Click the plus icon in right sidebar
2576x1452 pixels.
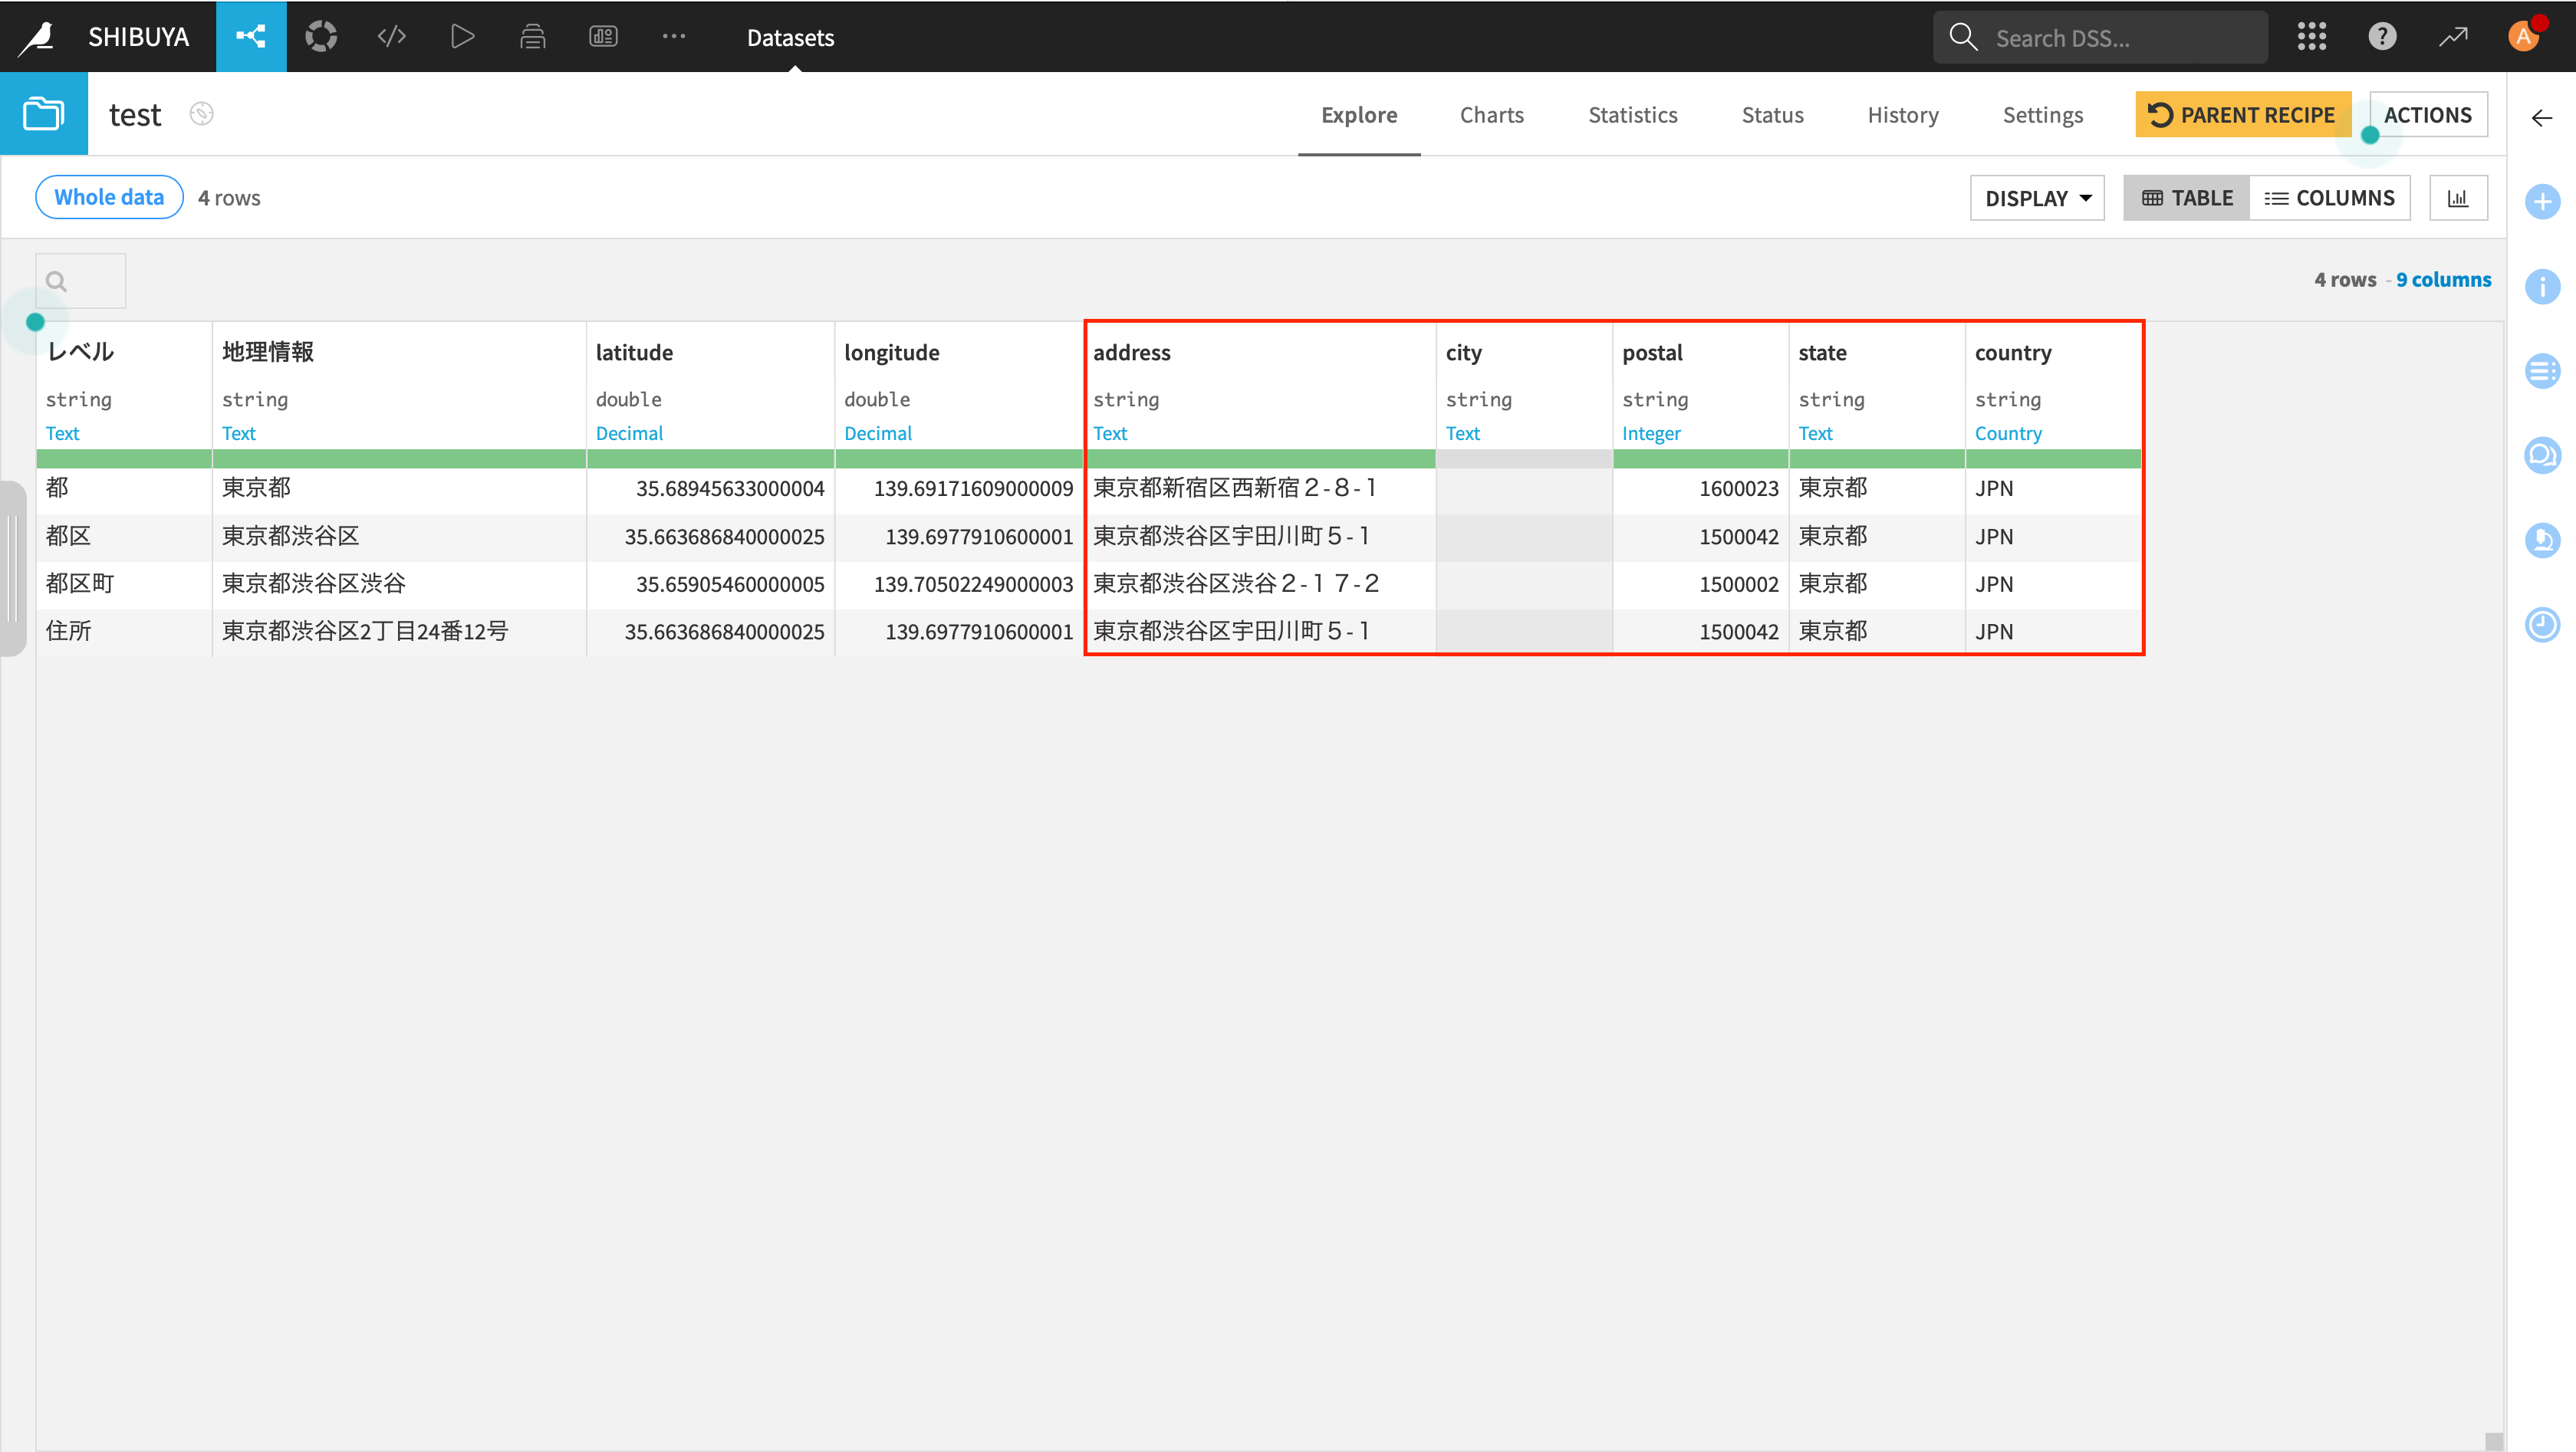(x=2541, y=201)
